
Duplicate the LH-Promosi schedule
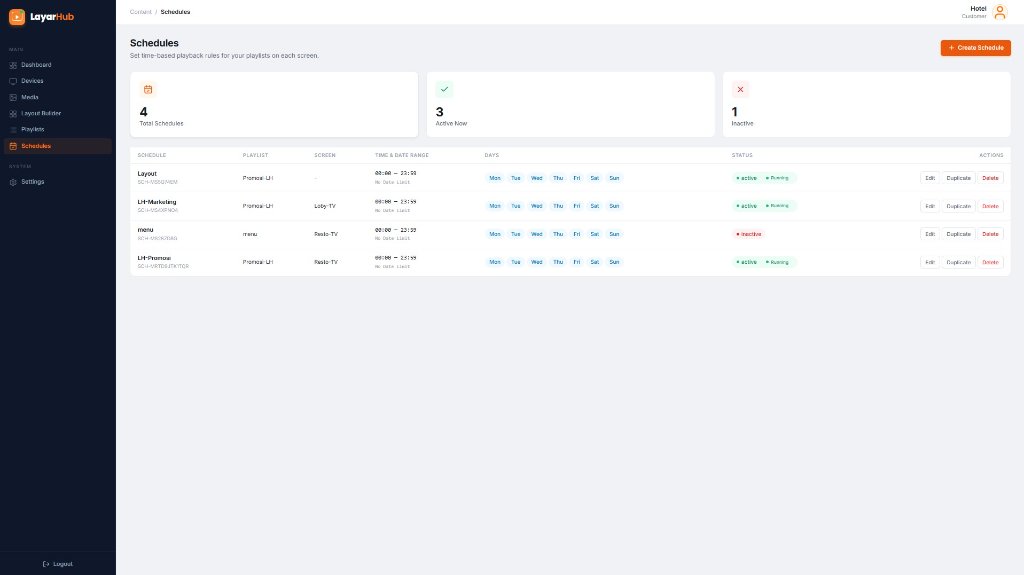tap(958, 262)
